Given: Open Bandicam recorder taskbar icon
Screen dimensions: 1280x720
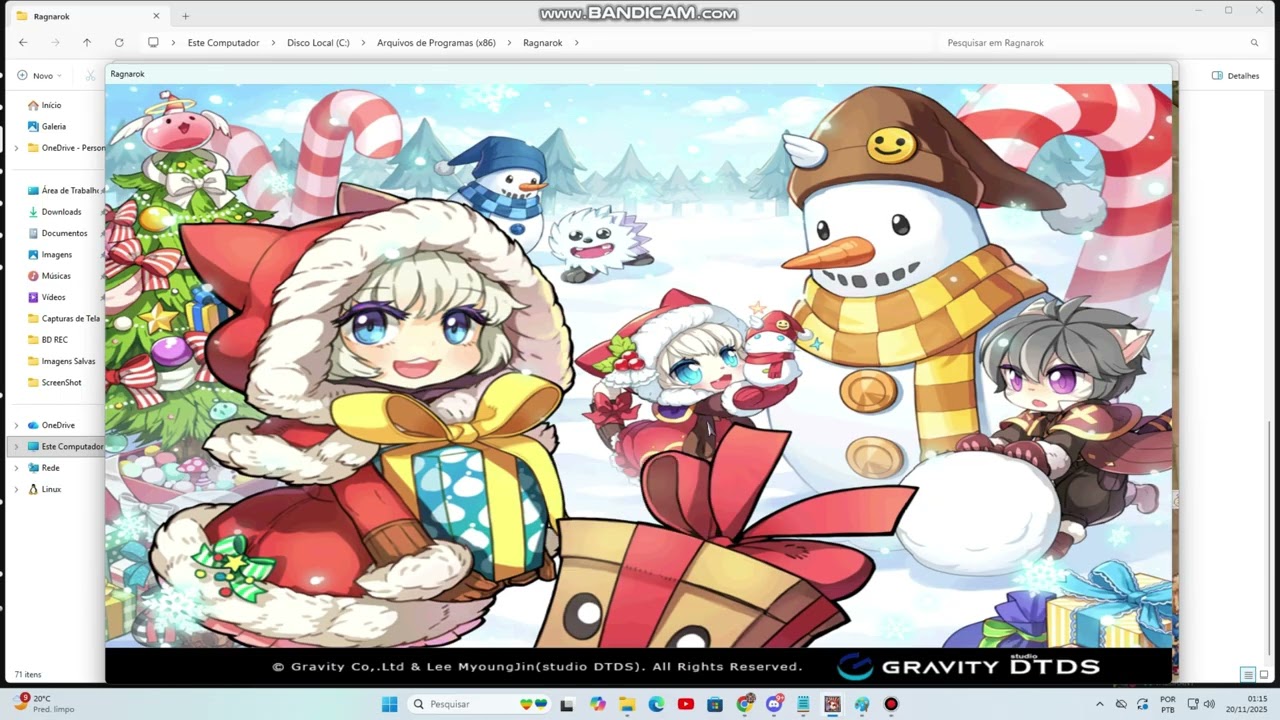Looking at the screenshot, I should (891, 704).
